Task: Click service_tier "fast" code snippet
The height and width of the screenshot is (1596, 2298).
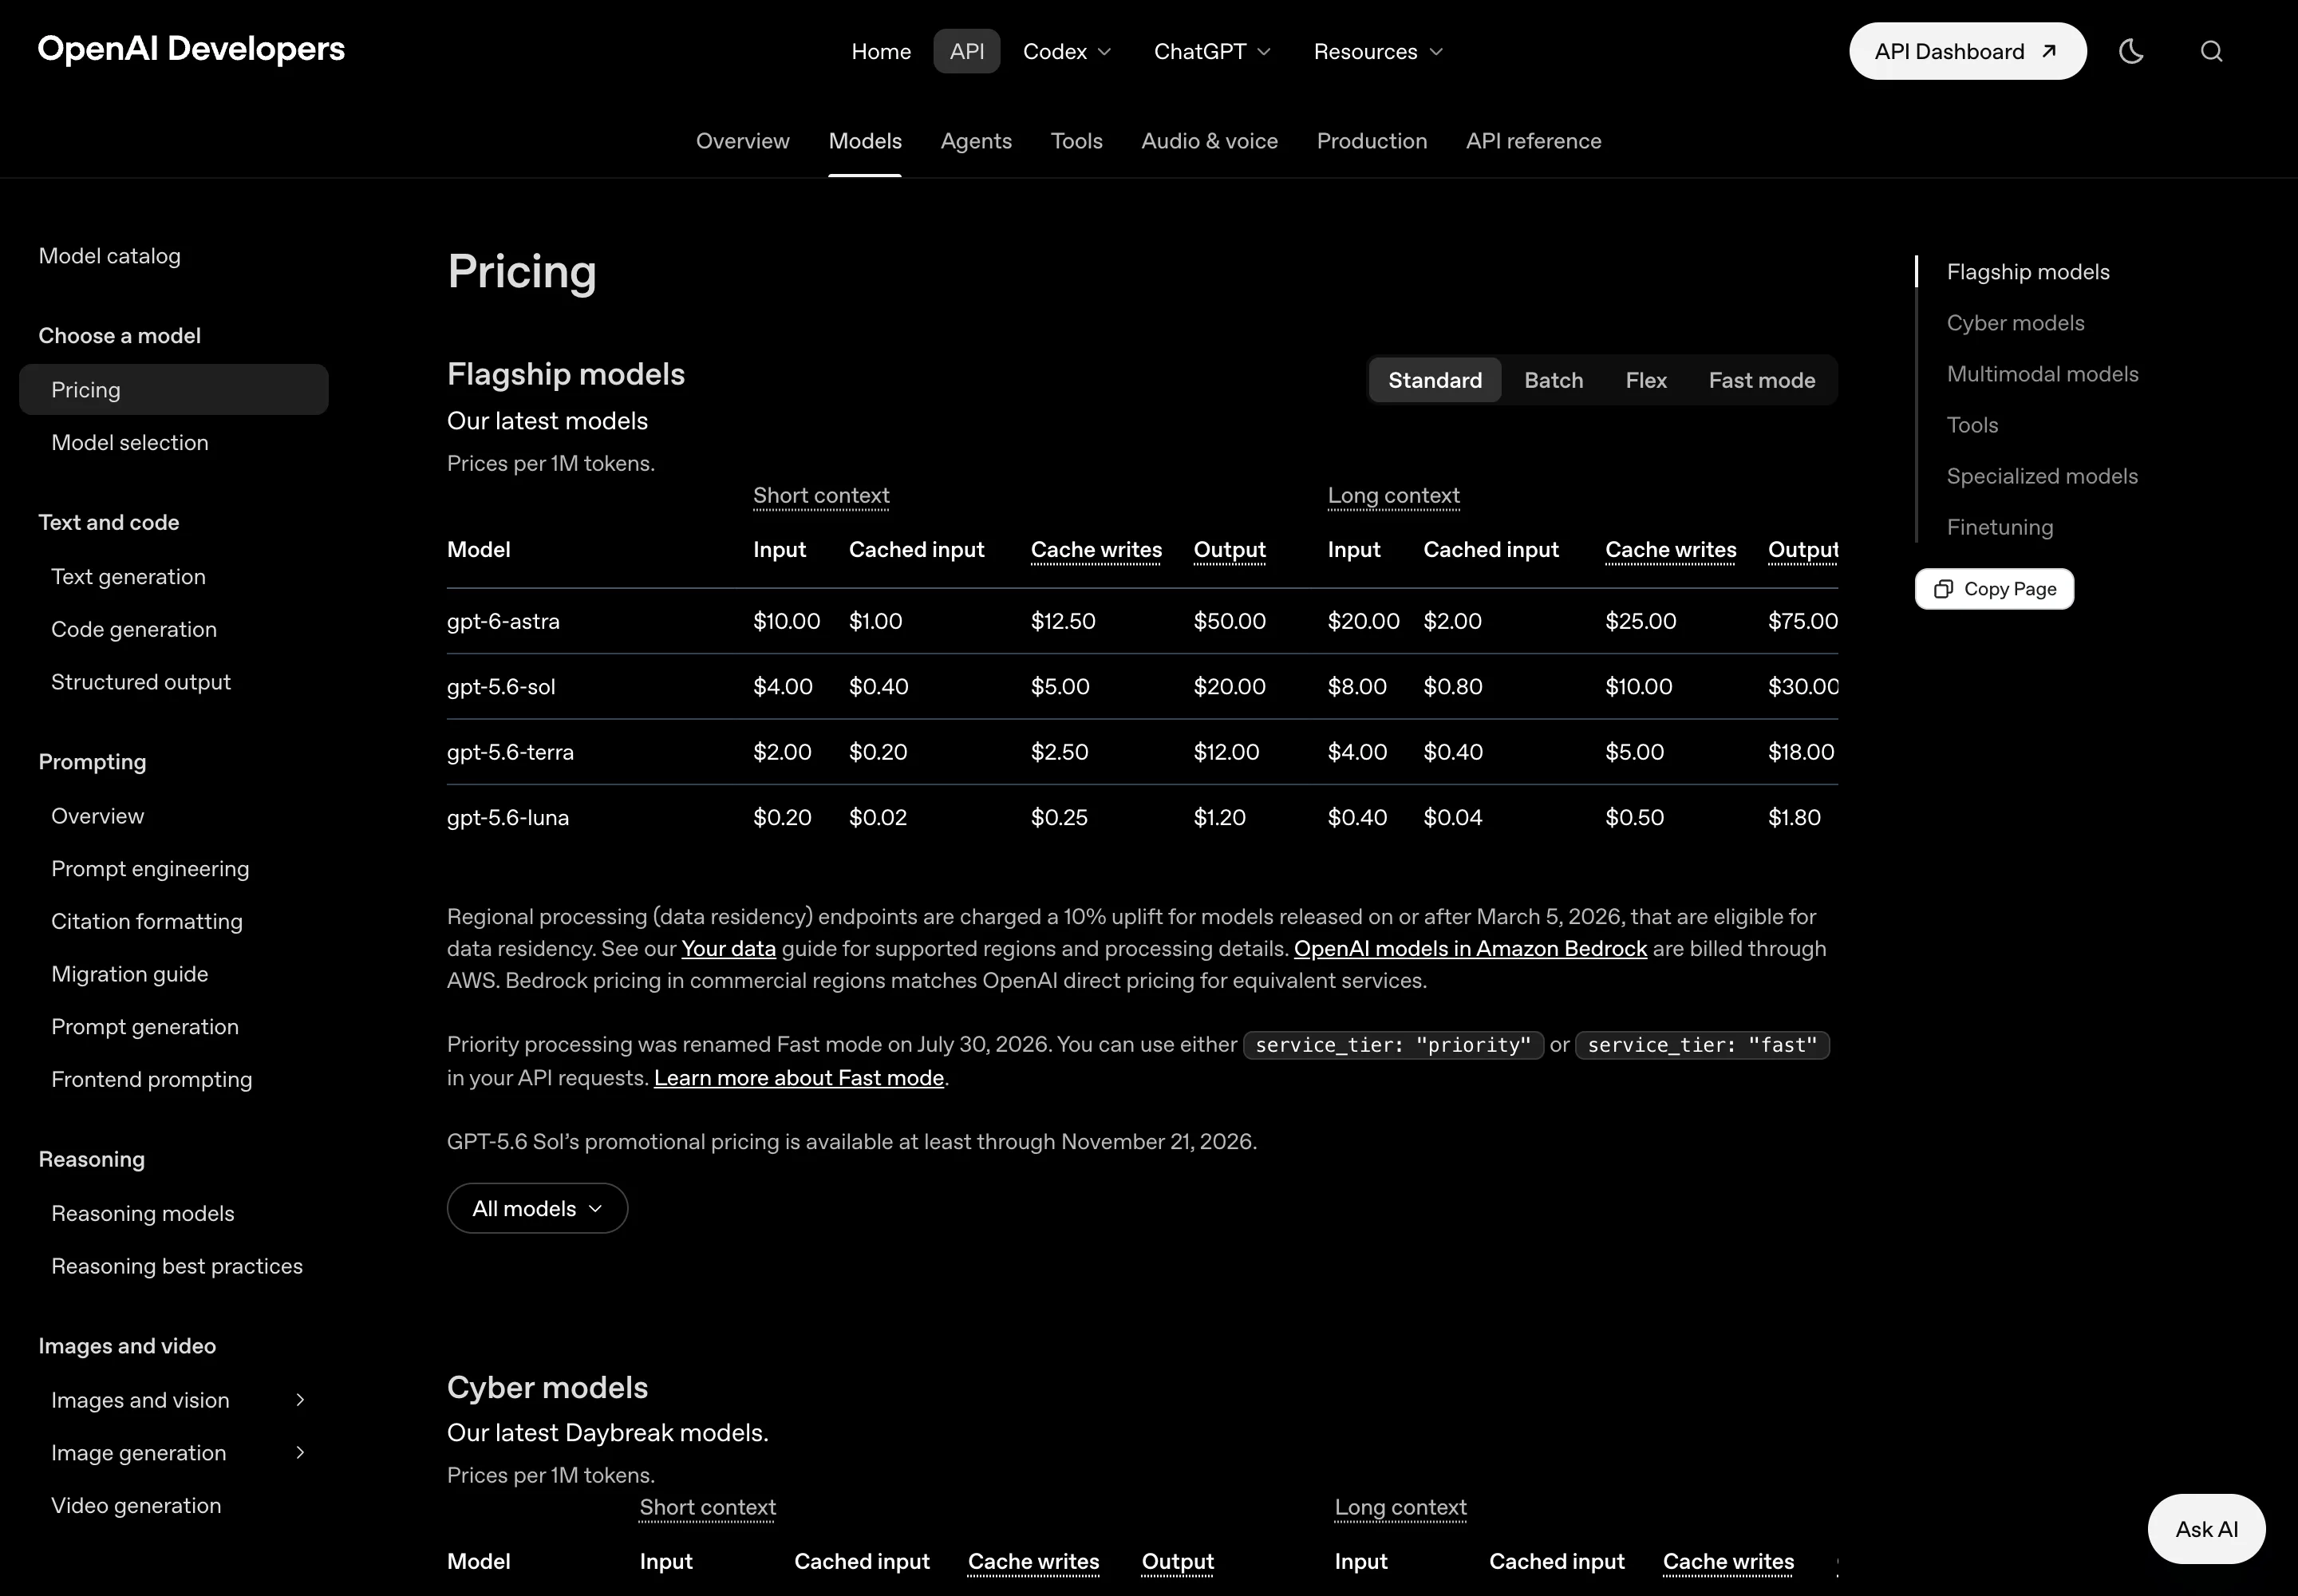Action: (x=1702, y=1045)
